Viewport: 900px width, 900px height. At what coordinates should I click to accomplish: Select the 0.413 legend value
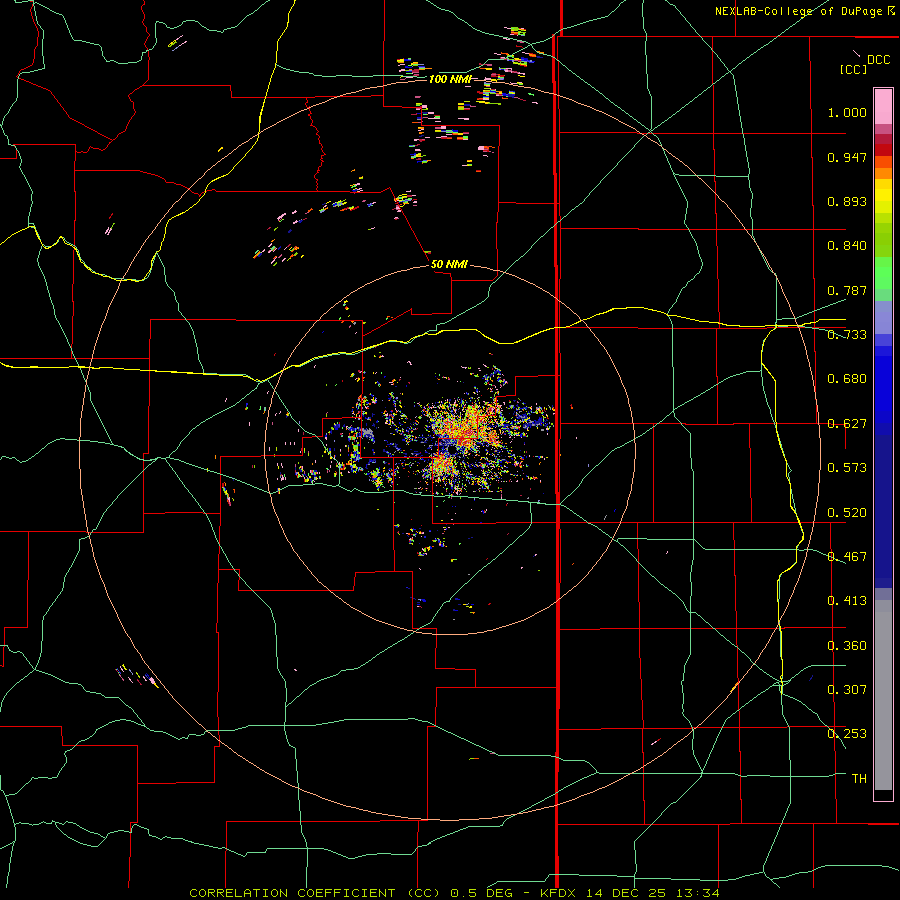coord(847,601)
